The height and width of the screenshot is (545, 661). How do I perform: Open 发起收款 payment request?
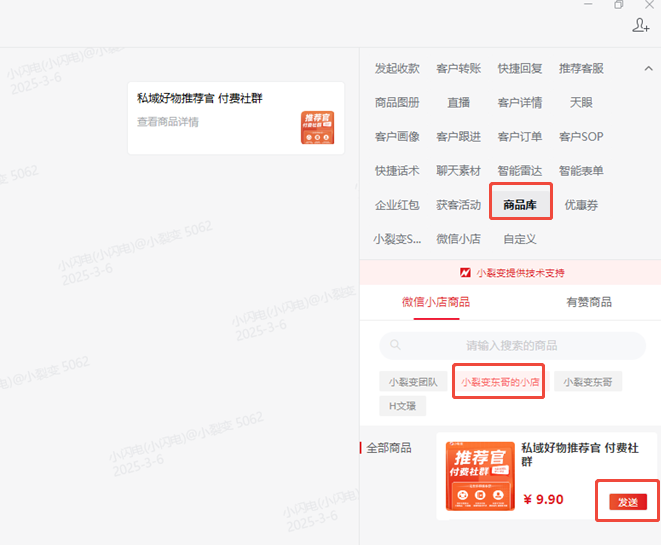tap(397, 68)
